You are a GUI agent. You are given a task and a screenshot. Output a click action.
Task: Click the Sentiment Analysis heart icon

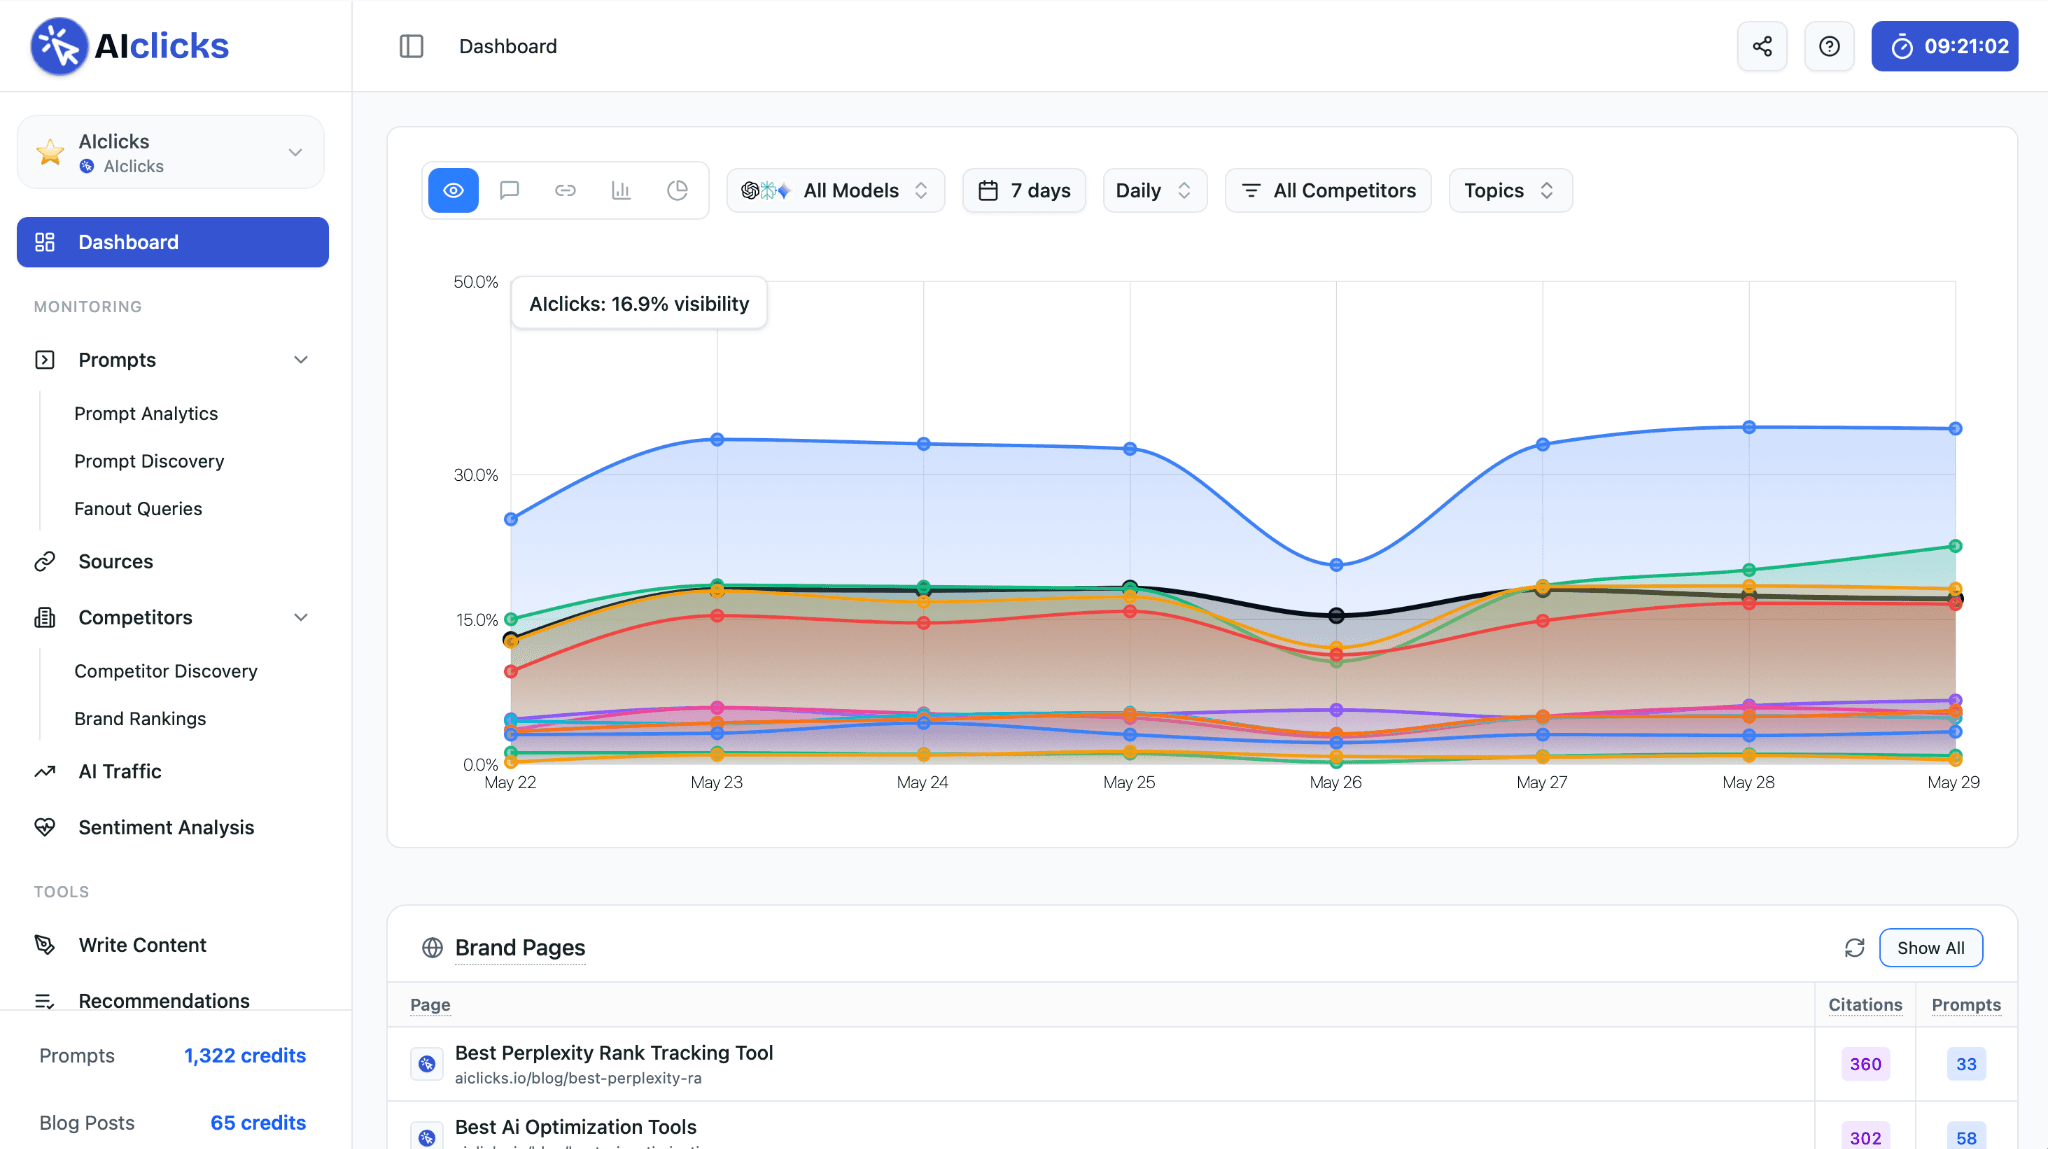(x=45, y=827)
